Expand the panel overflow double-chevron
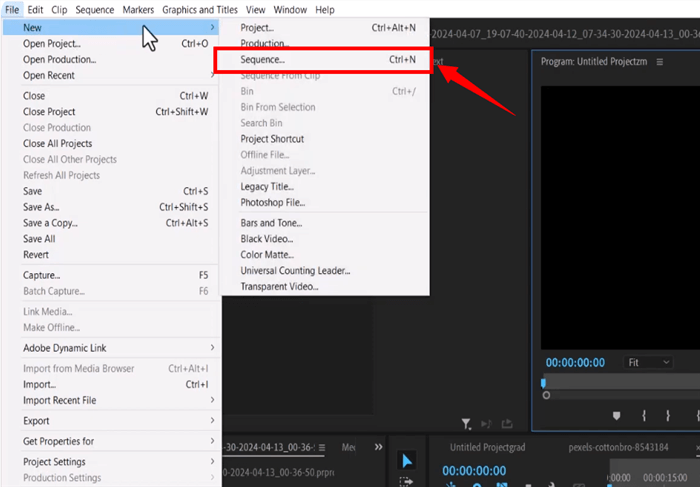Image resolution: width=700 pixels, height=487 pixels. click(x=379, y=447)
